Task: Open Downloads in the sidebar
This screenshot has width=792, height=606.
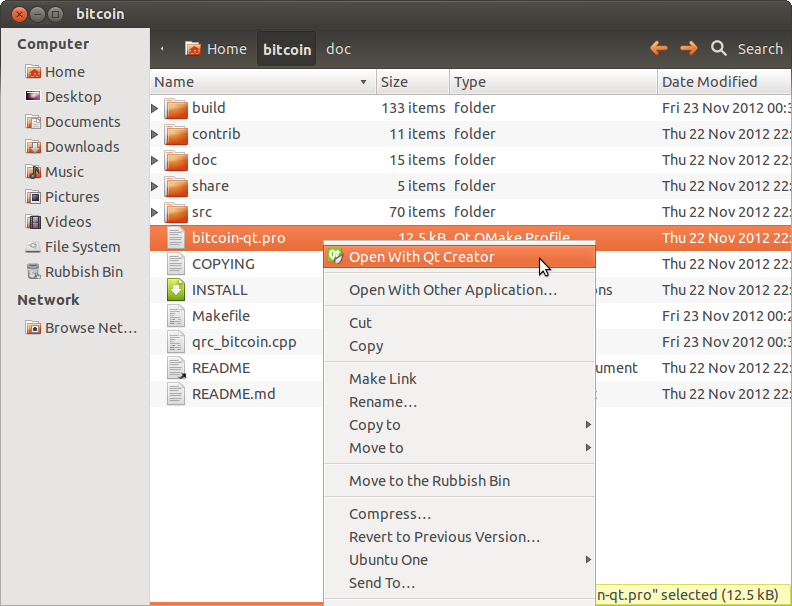Action: click(x=72, y=146)
